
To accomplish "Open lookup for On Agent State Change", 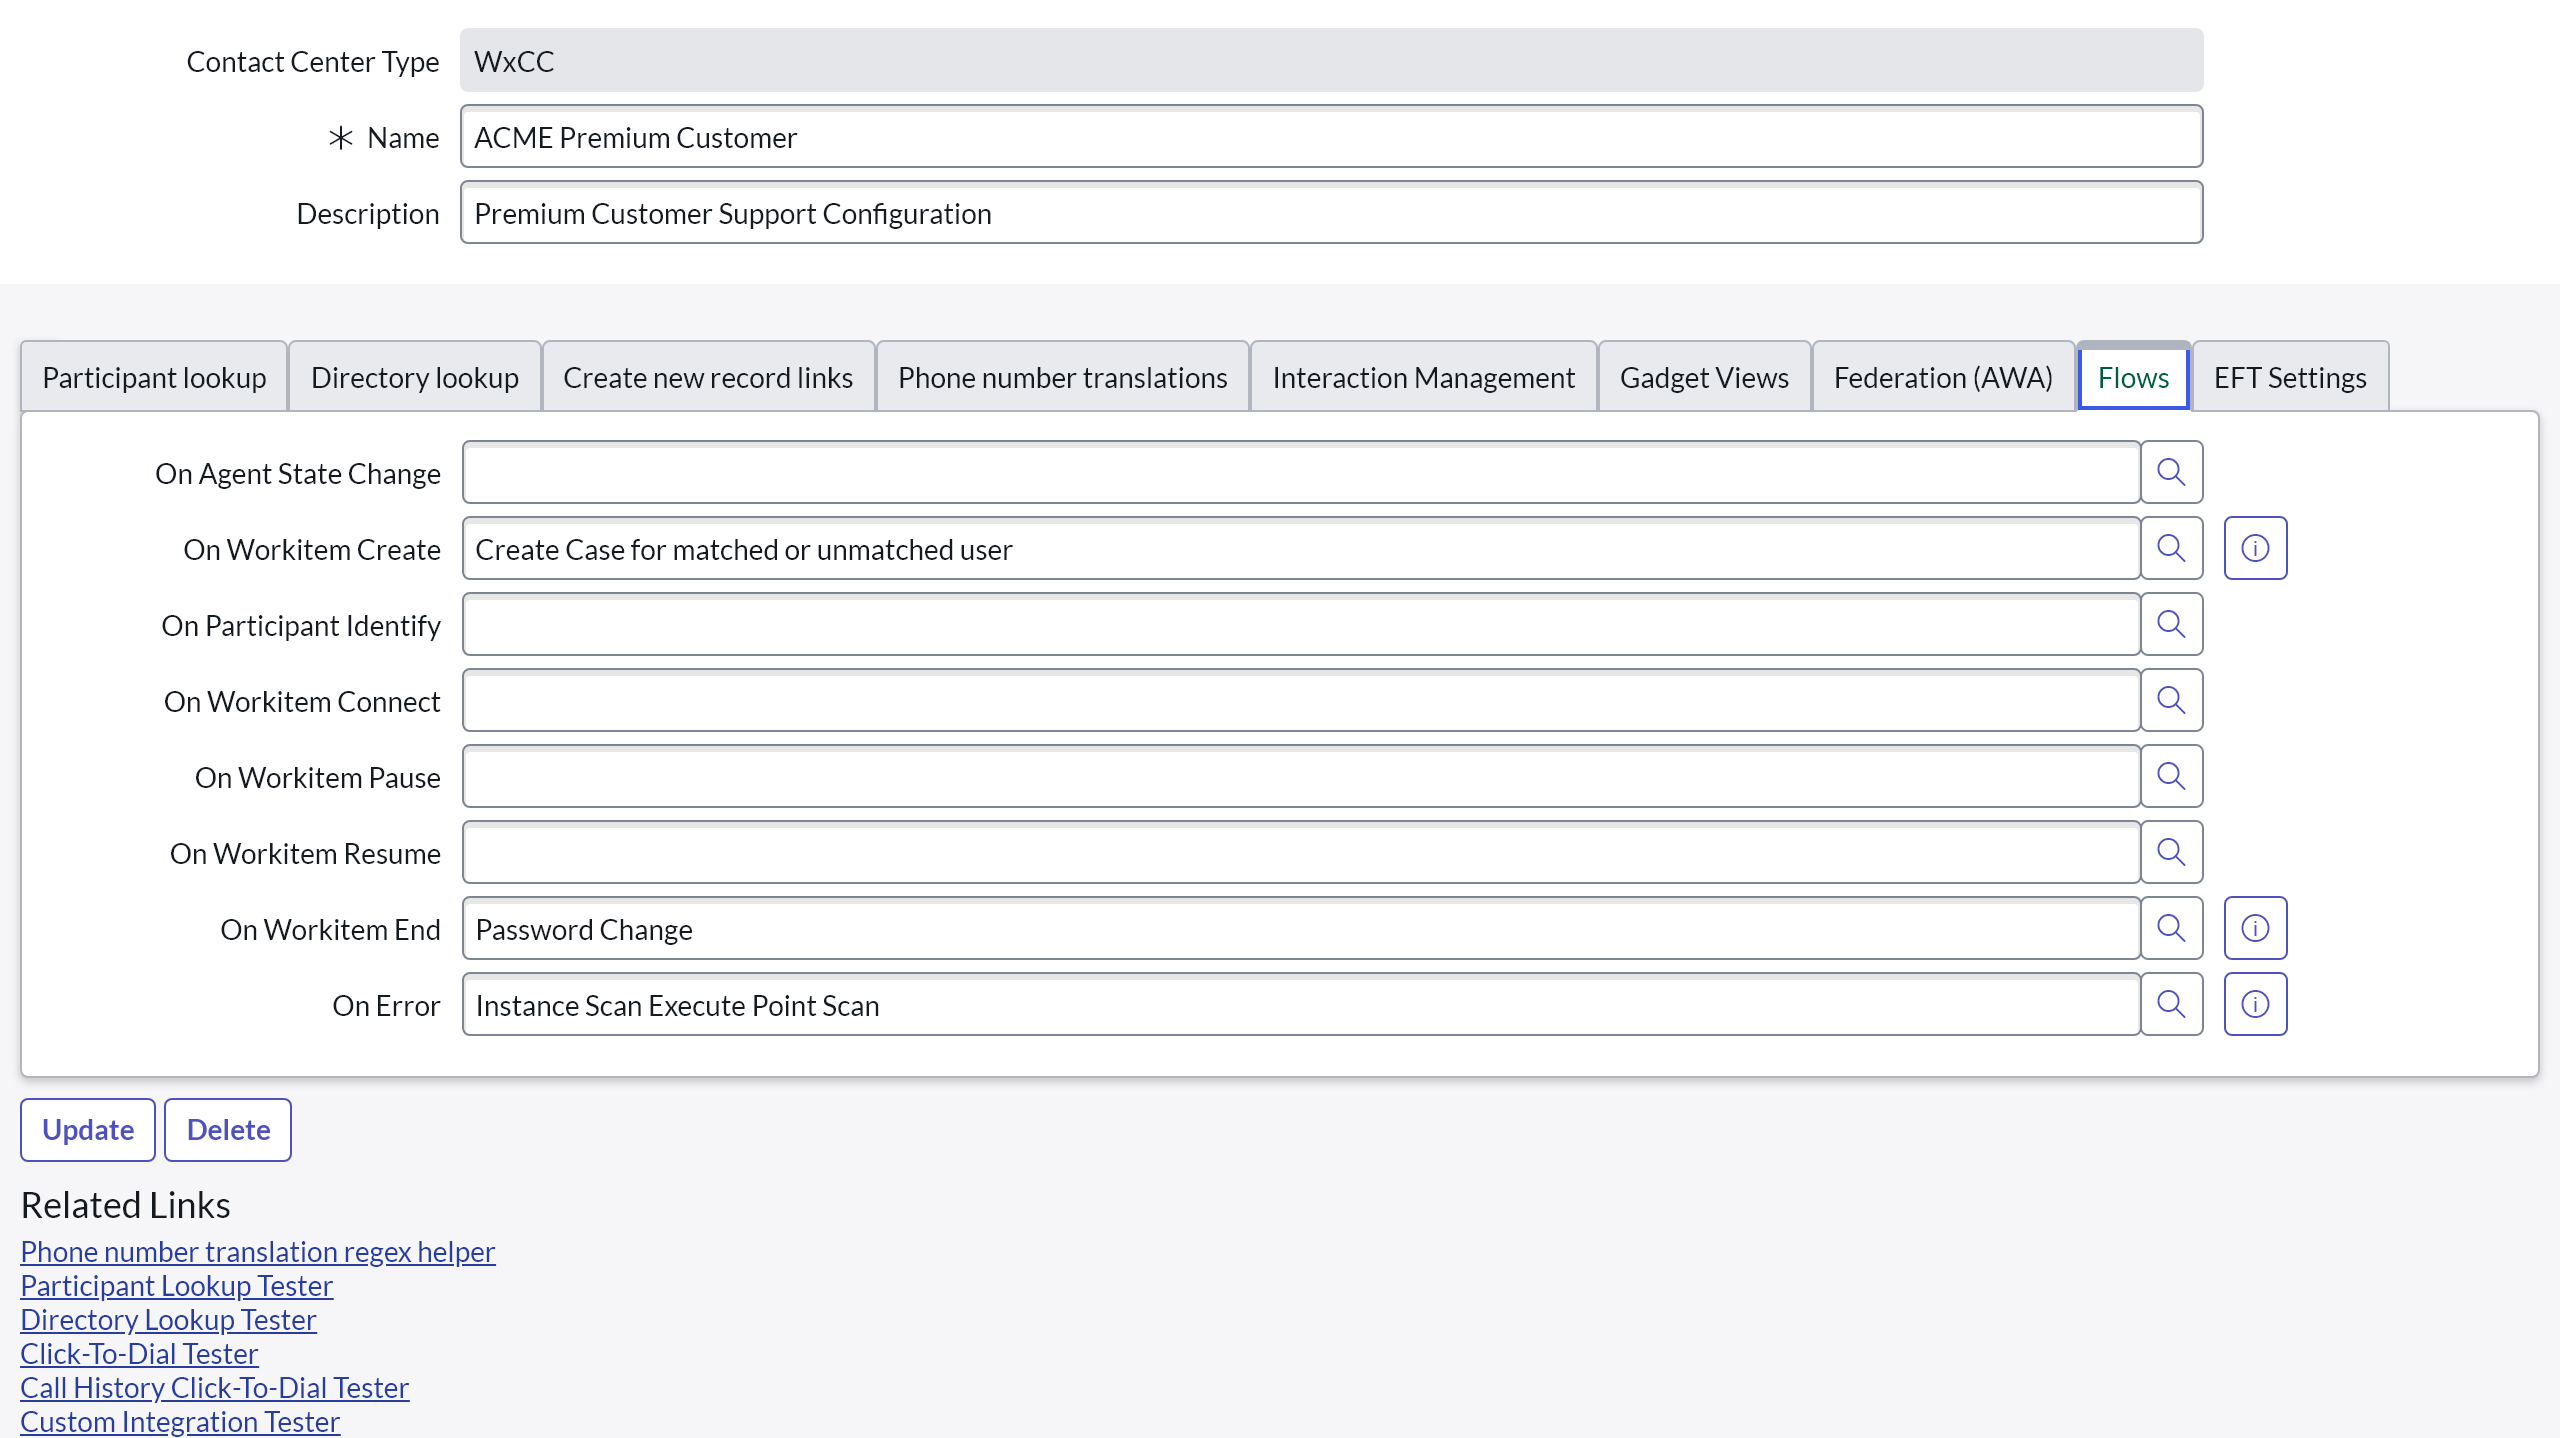I will tap(2171, 472).
